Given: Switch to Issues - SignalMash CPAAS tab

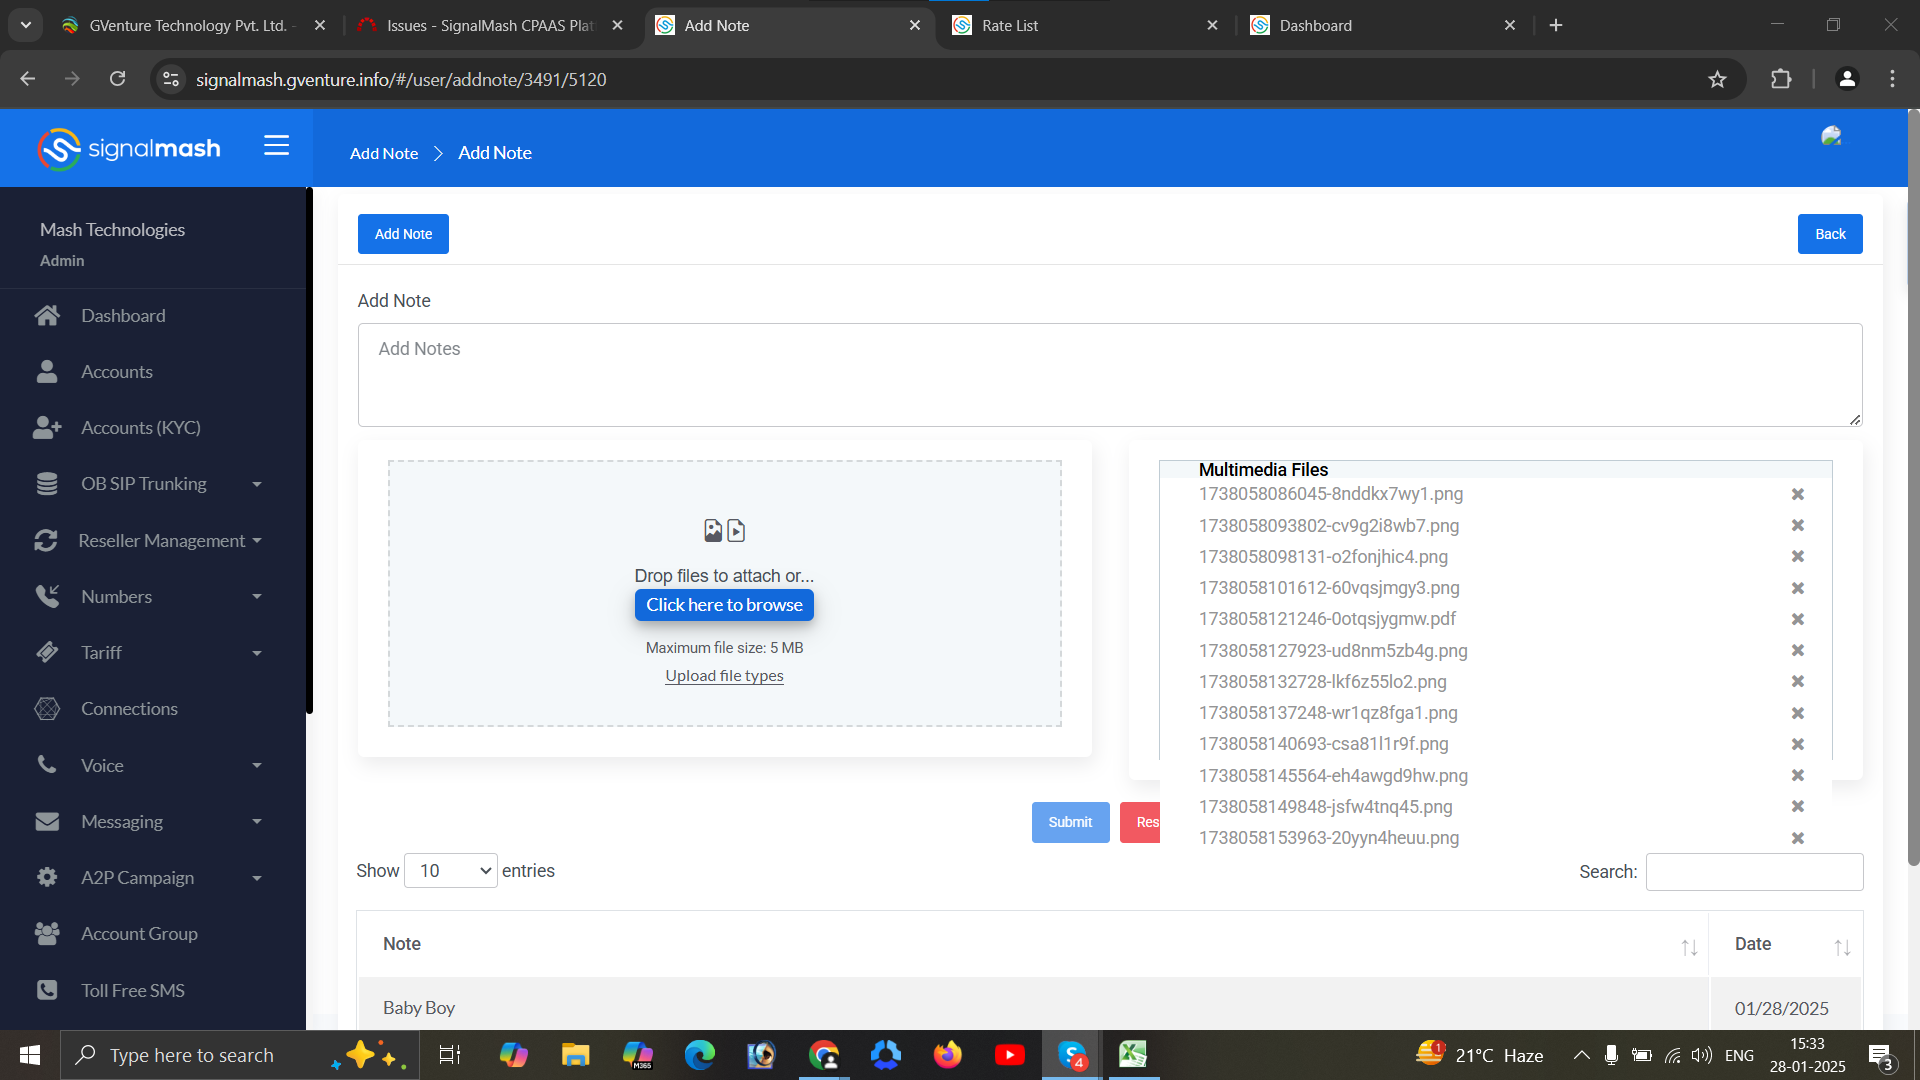Looking at the screenshot, I should (490, 25).
